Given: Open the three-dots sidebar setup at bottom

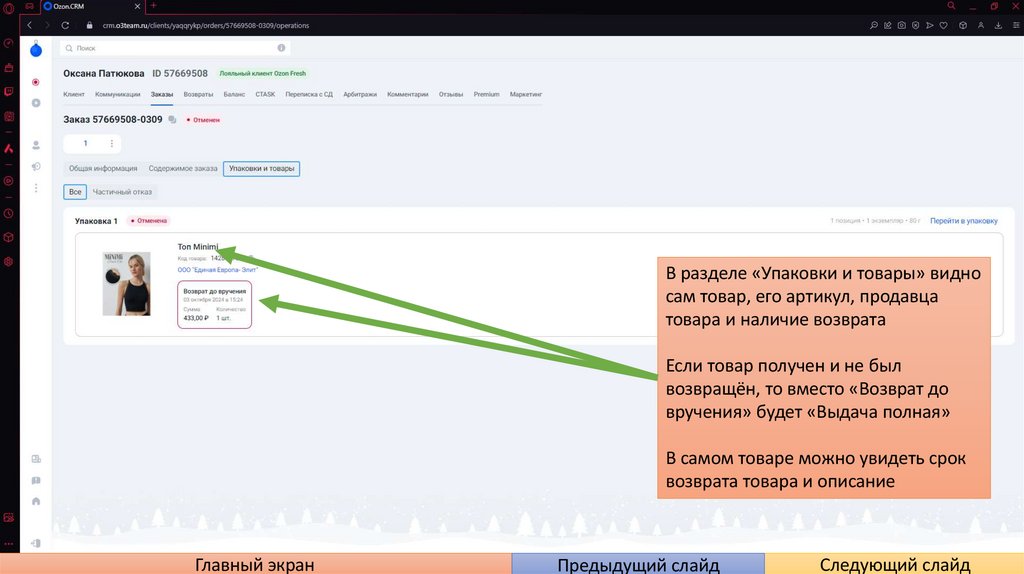Looking at the screenshot, I should coord(8,543).
